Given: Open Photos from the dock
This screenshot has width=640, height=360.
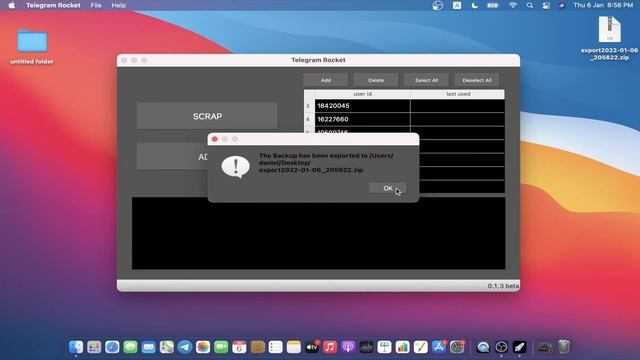Looking at the screenshot, I should [x=203, y=347].
